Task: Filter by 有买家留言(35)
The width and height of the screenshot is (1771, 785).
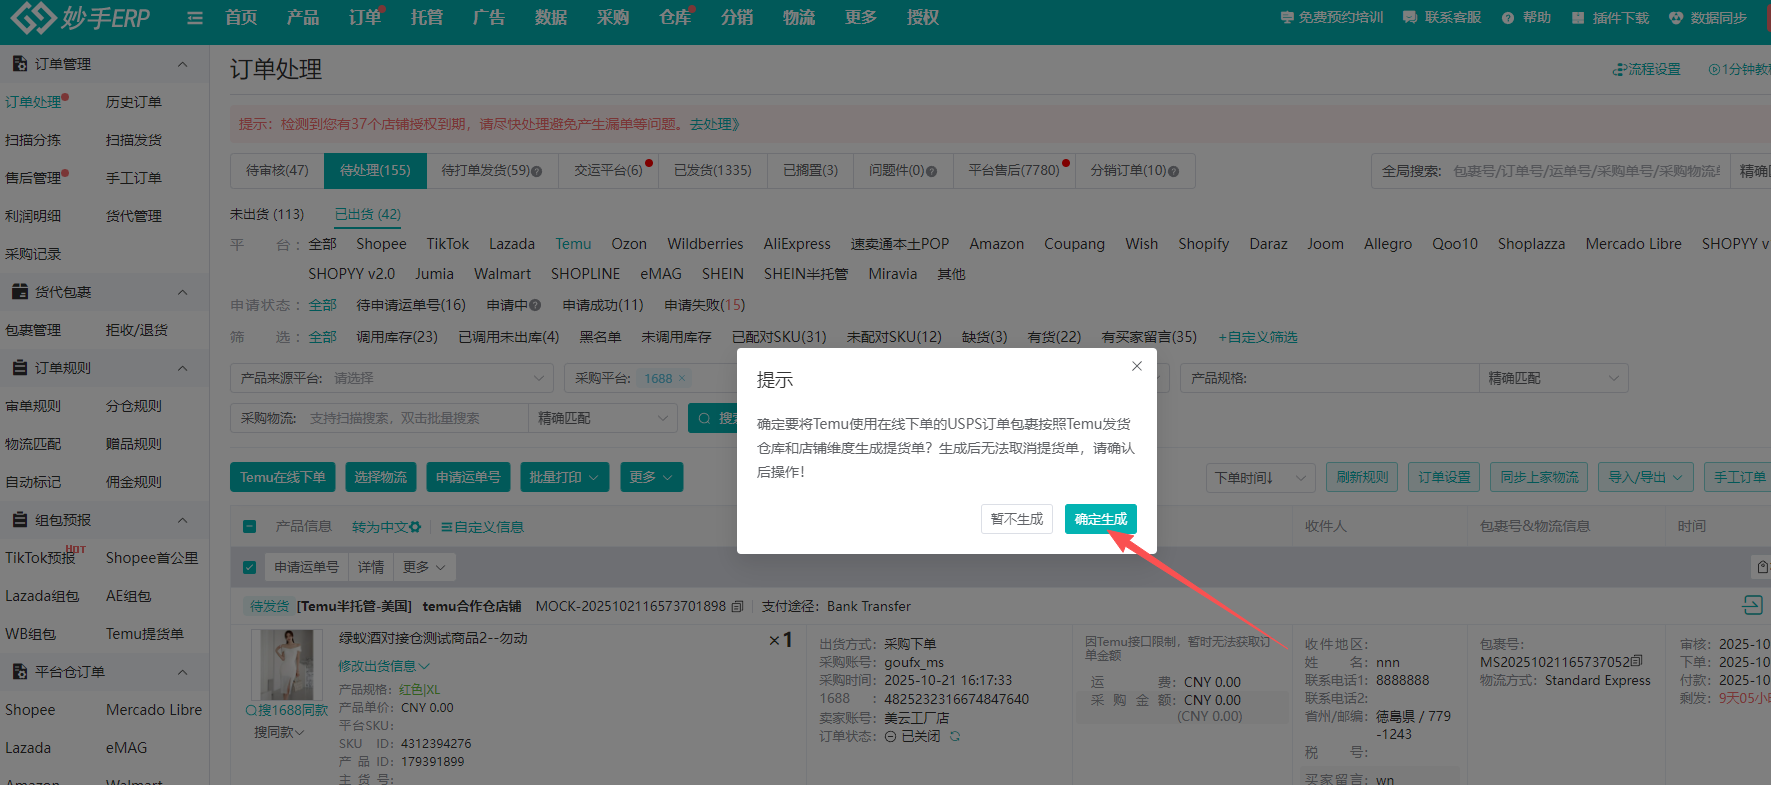Action: [x=1148, y=337]
